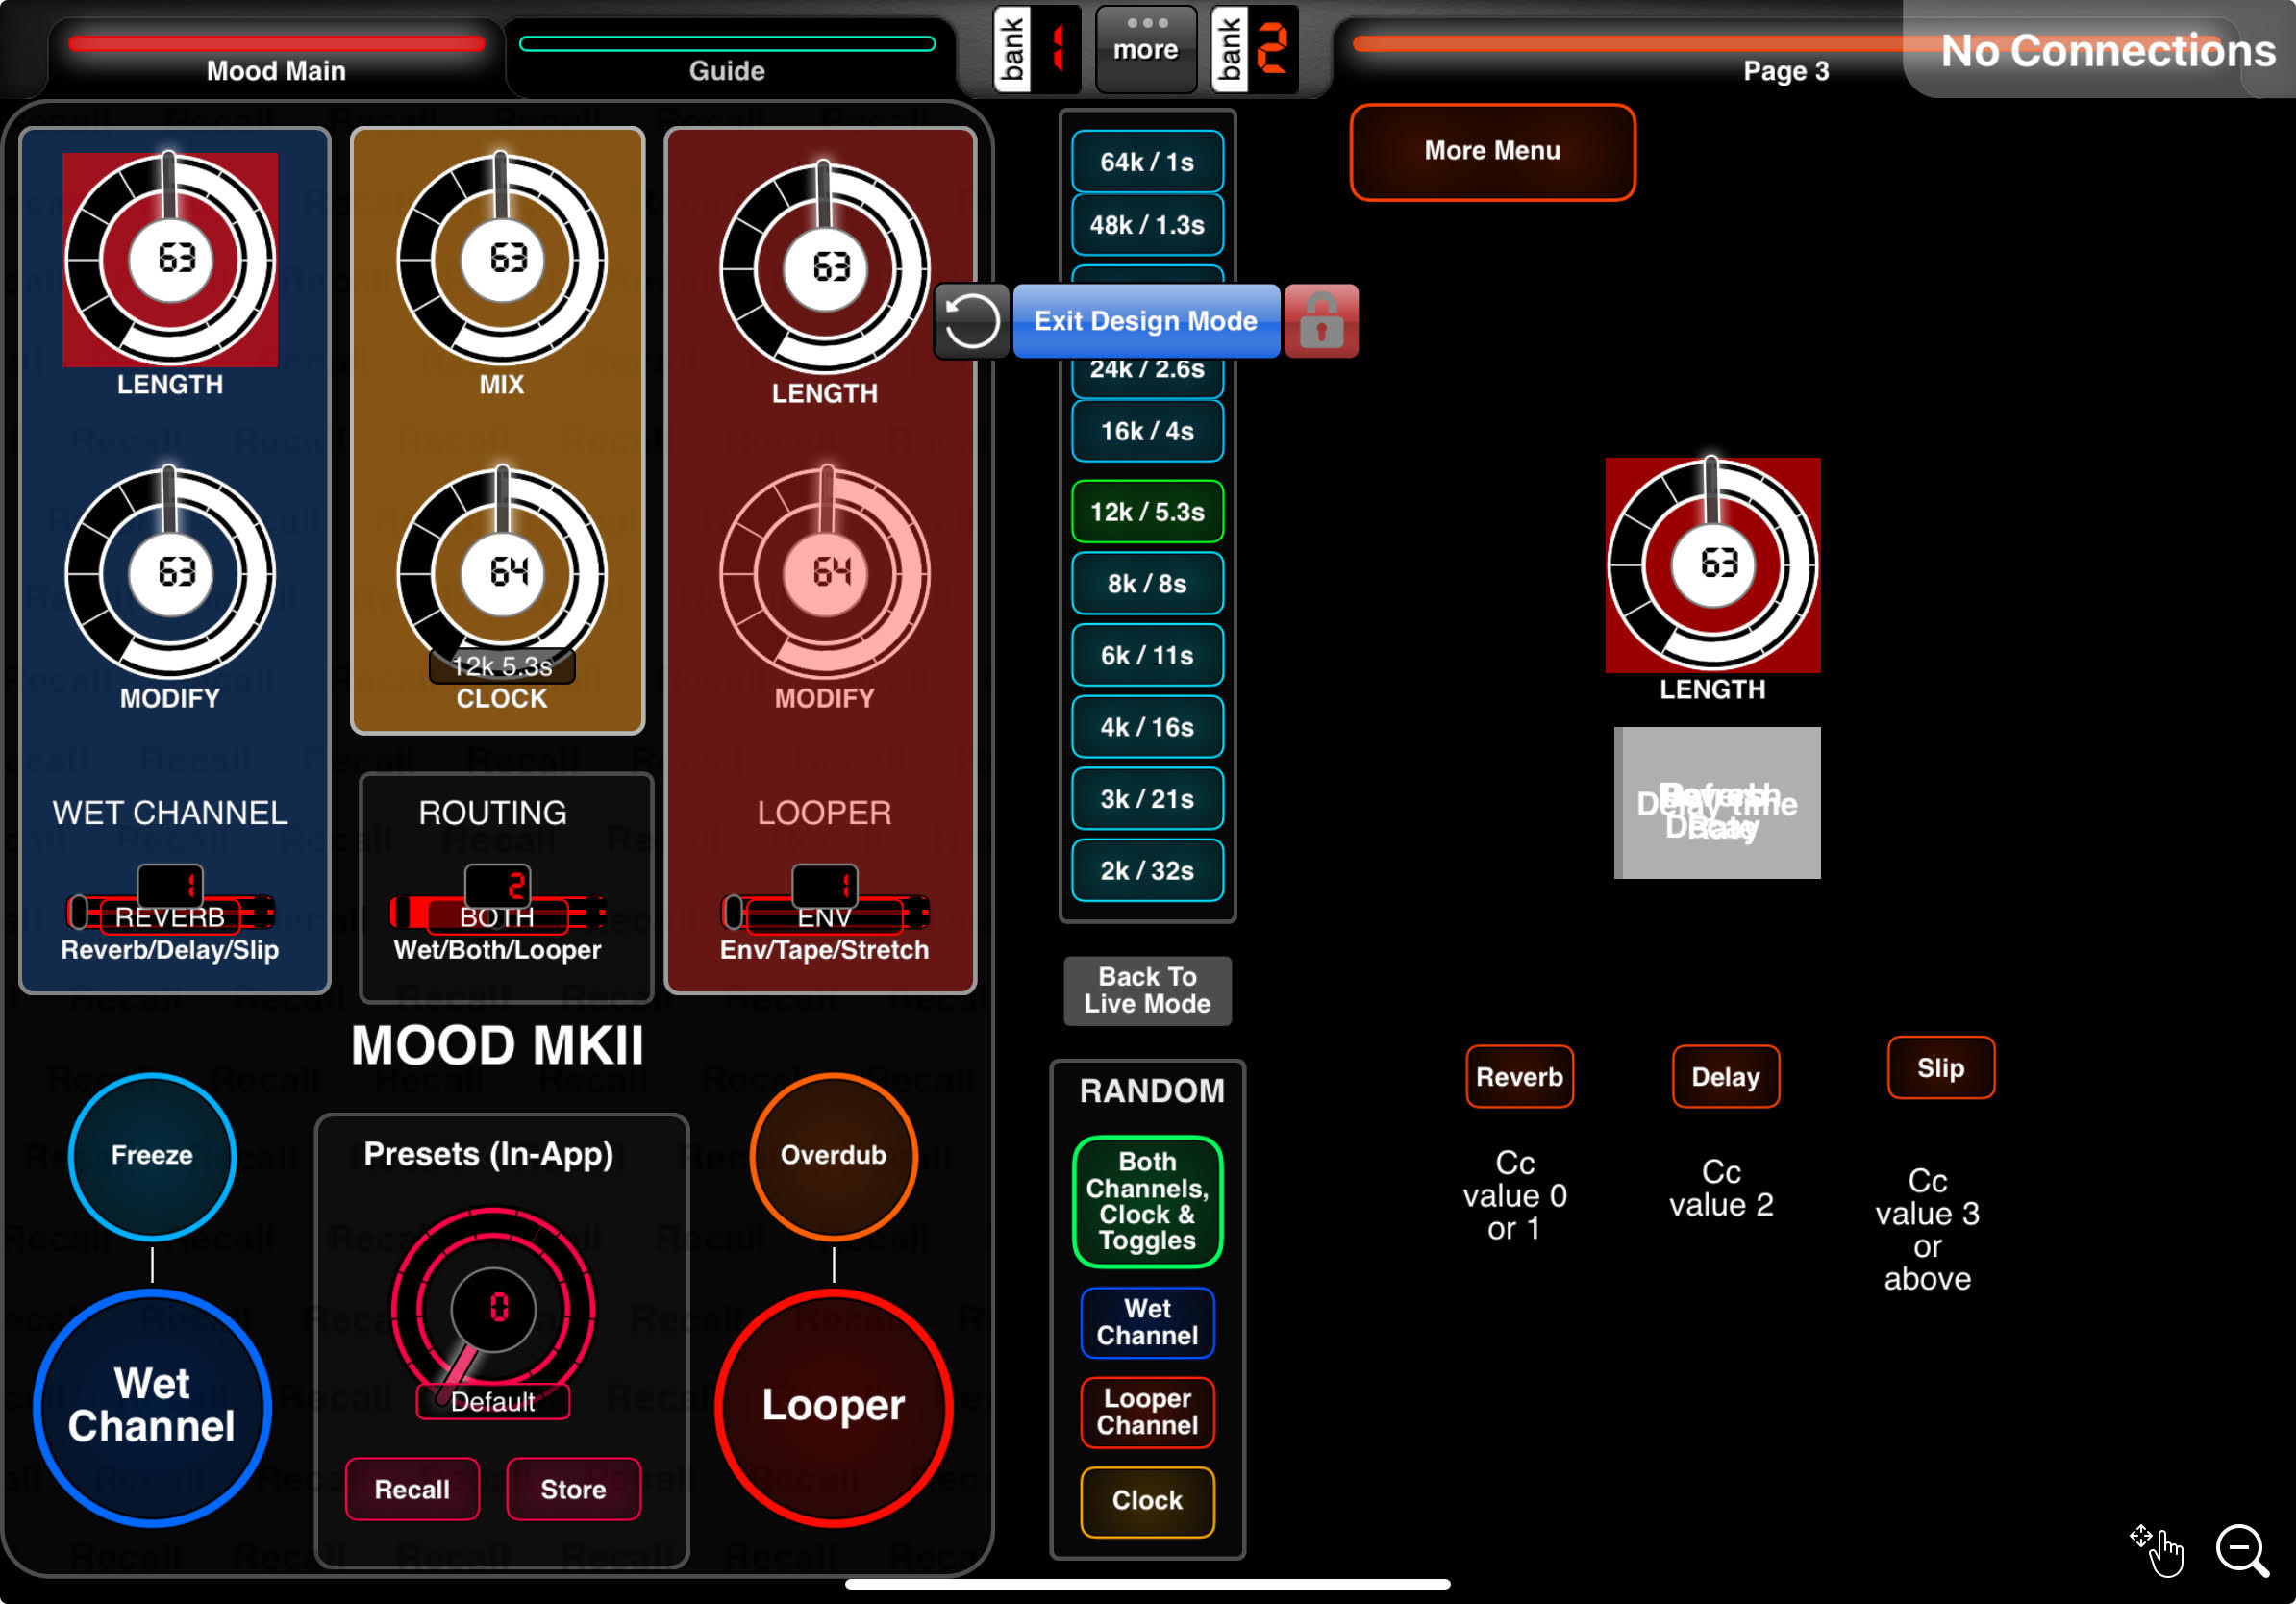This screenshot has width=2296, height=1604.
Task: Click the gray overlapping label box
Action: (x=1717, y=803)
